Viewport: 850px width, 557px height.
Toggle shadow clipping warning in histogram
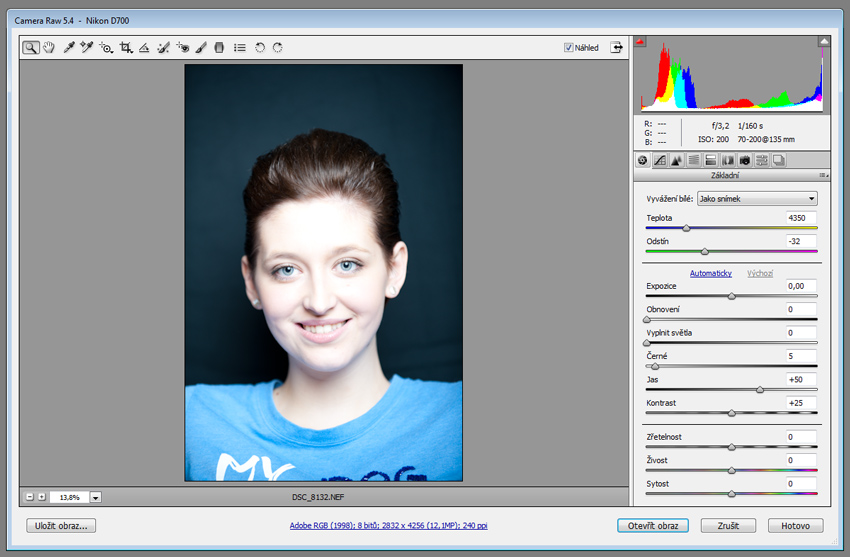tap(641, 42)
